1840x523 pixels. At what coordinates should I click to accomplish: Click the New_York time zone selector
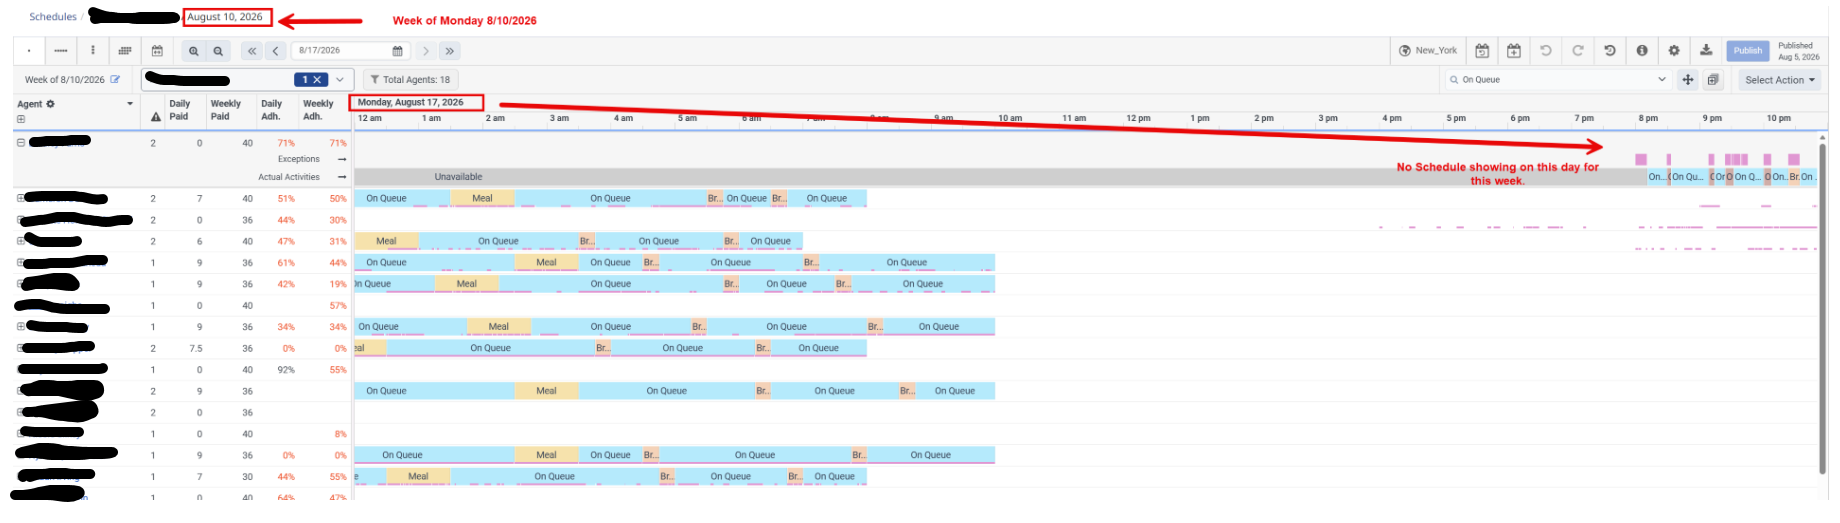coord(1428,51)
